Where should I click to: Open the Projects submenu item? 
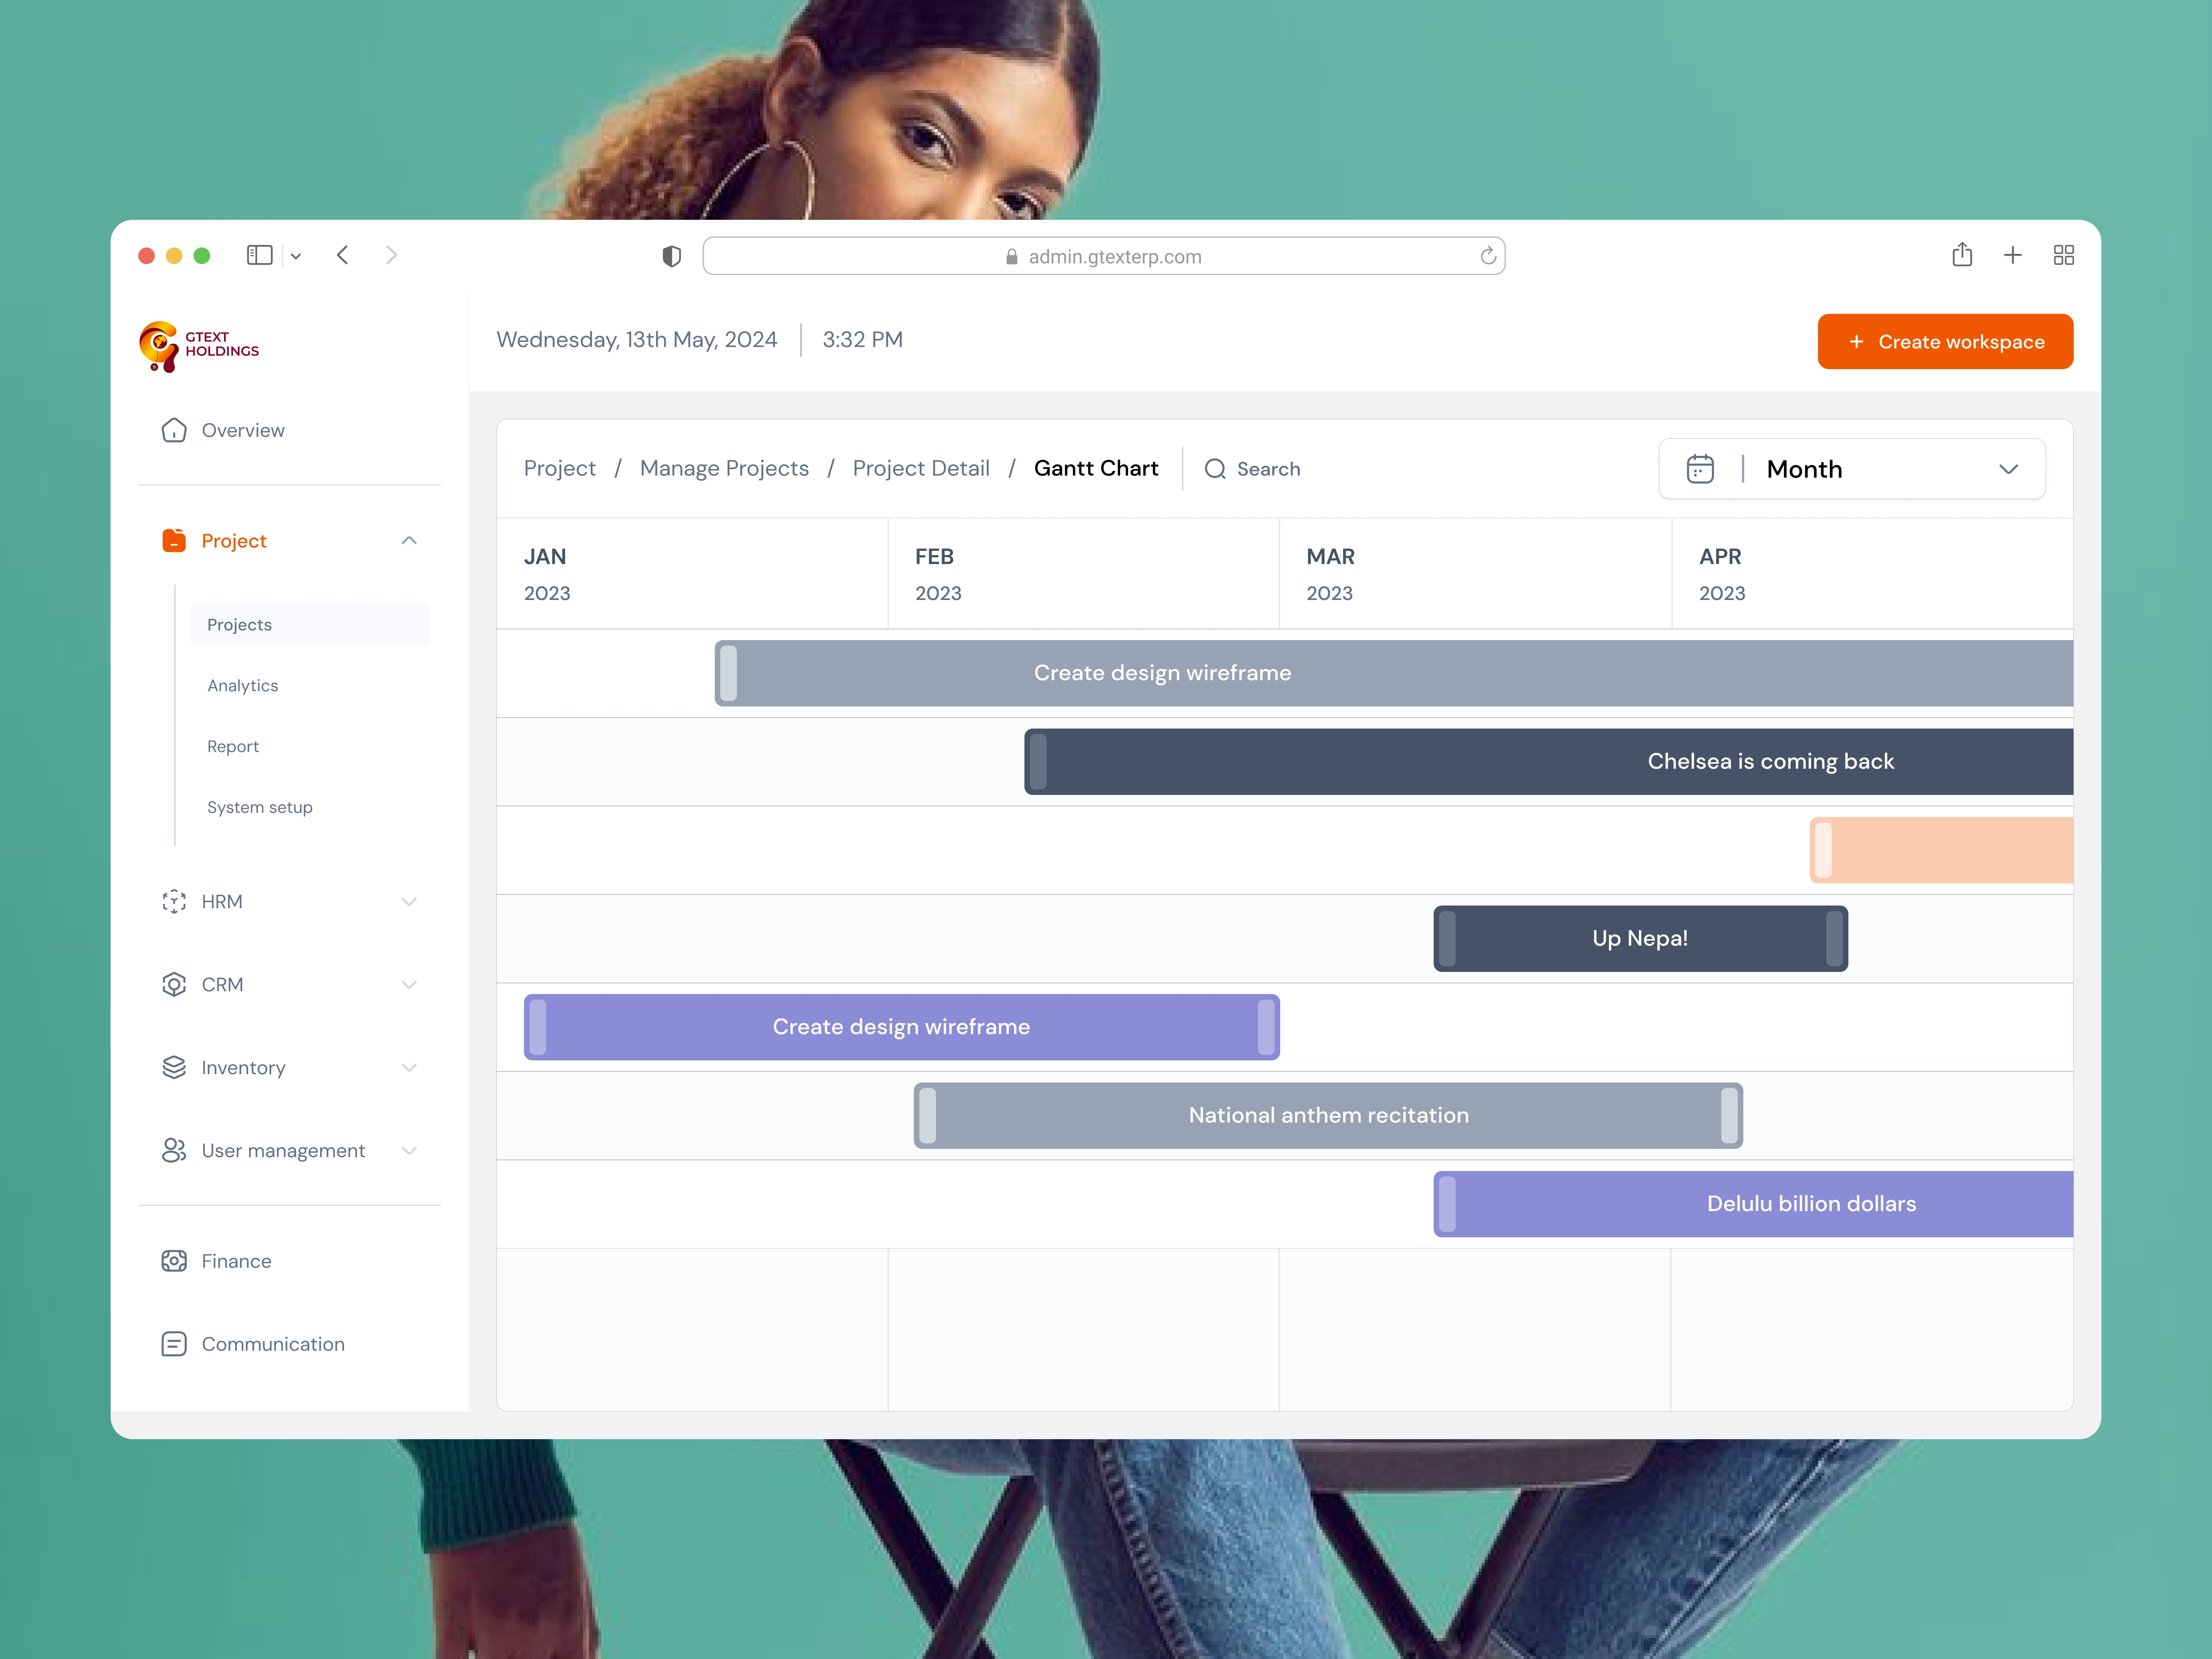tap(310, 625)
